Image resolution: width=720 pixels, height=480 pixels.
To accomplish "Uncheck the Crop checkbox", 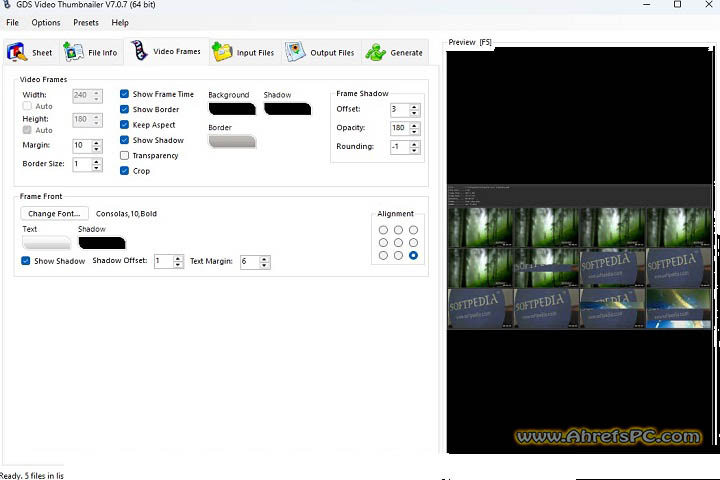I will tap(124, 170).
